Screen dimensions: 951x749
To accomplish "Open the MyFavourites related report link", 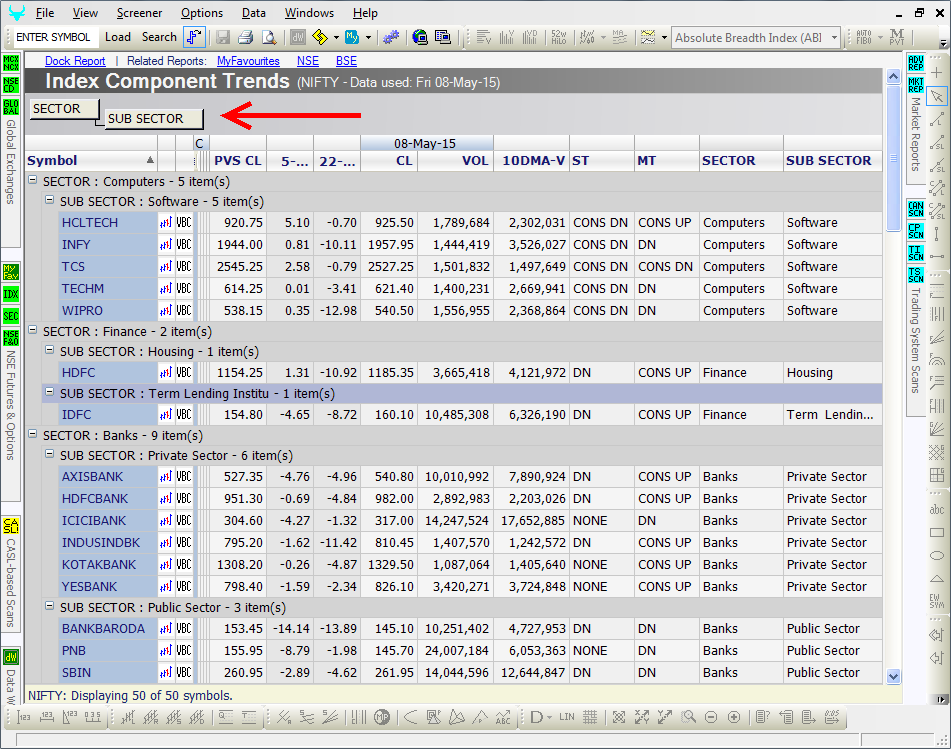I will pos(248,61).
